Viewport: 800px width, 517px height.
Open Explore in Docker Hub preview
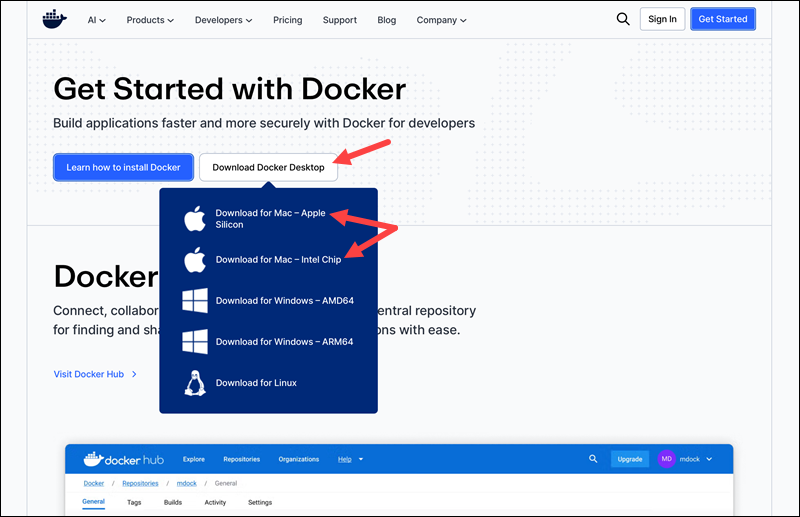click(194, 459)
